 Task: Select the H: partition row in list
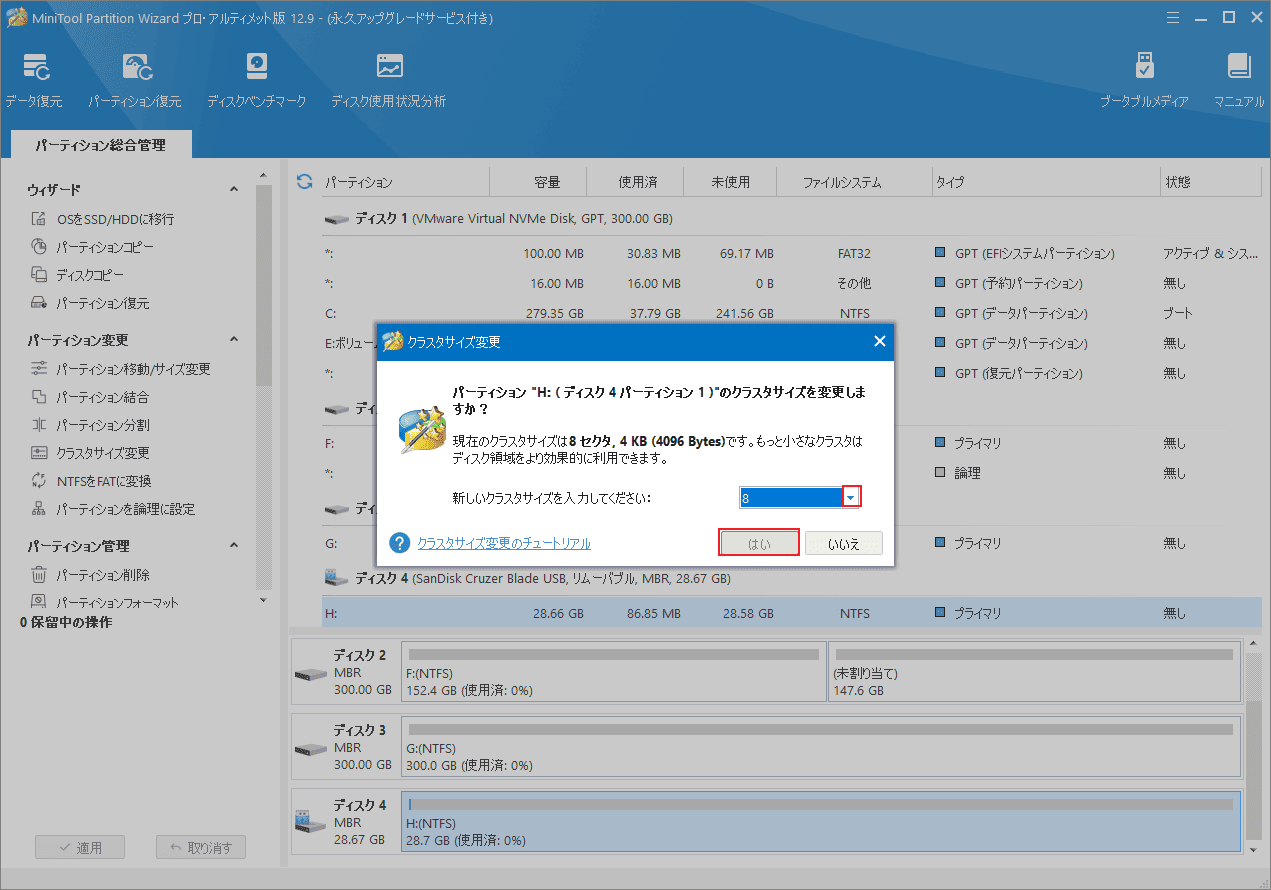click(791, 613)
